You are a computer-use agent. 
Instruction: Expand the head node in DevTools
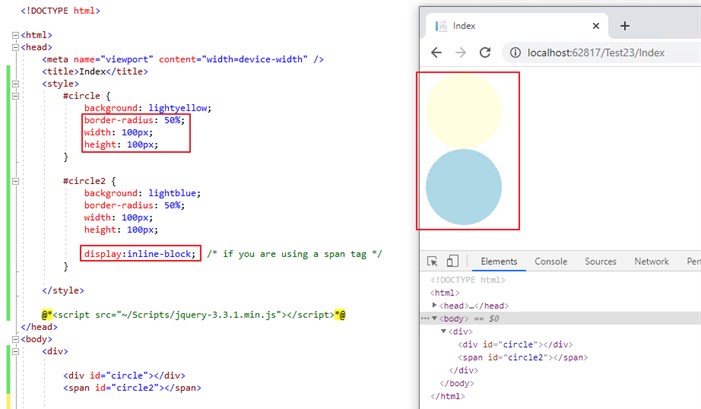point(434,305)
